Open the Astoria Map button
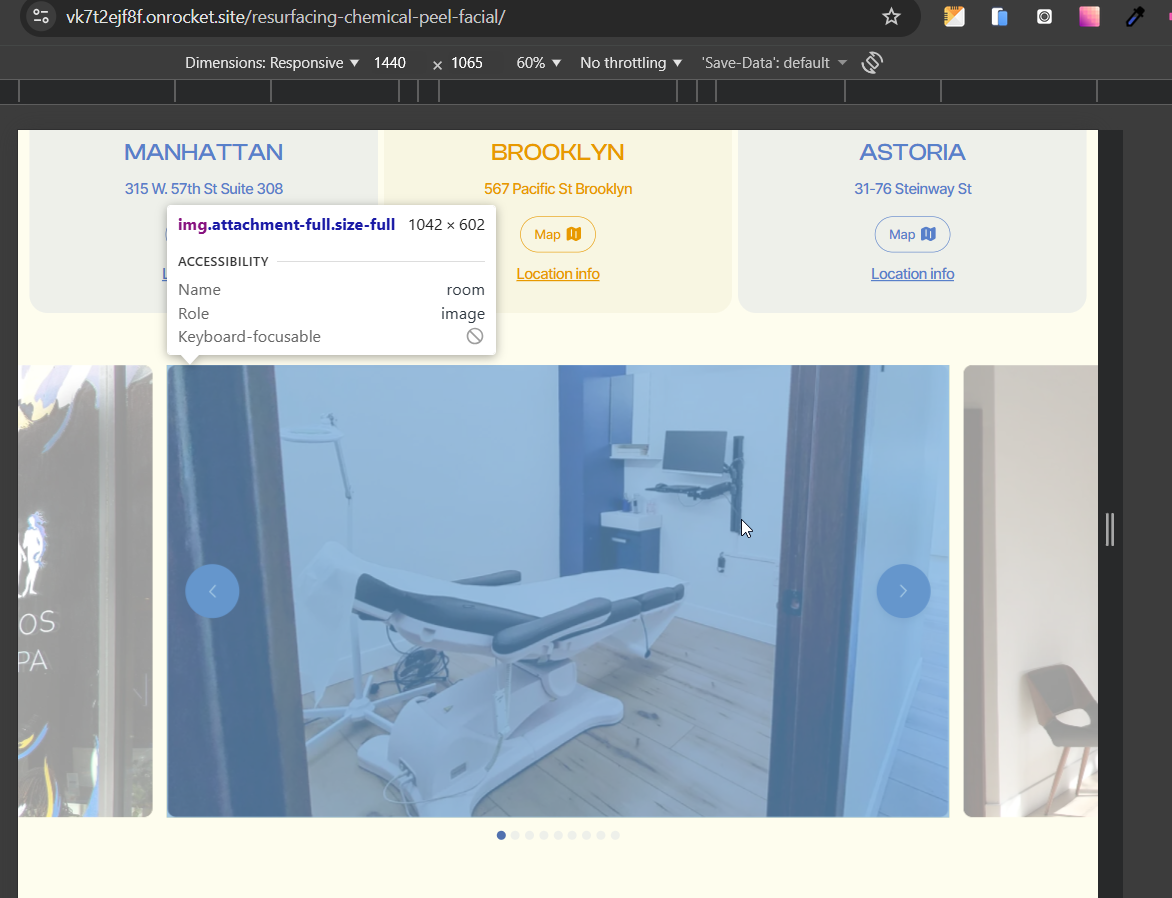1172x898 pixels. [912, 235]
